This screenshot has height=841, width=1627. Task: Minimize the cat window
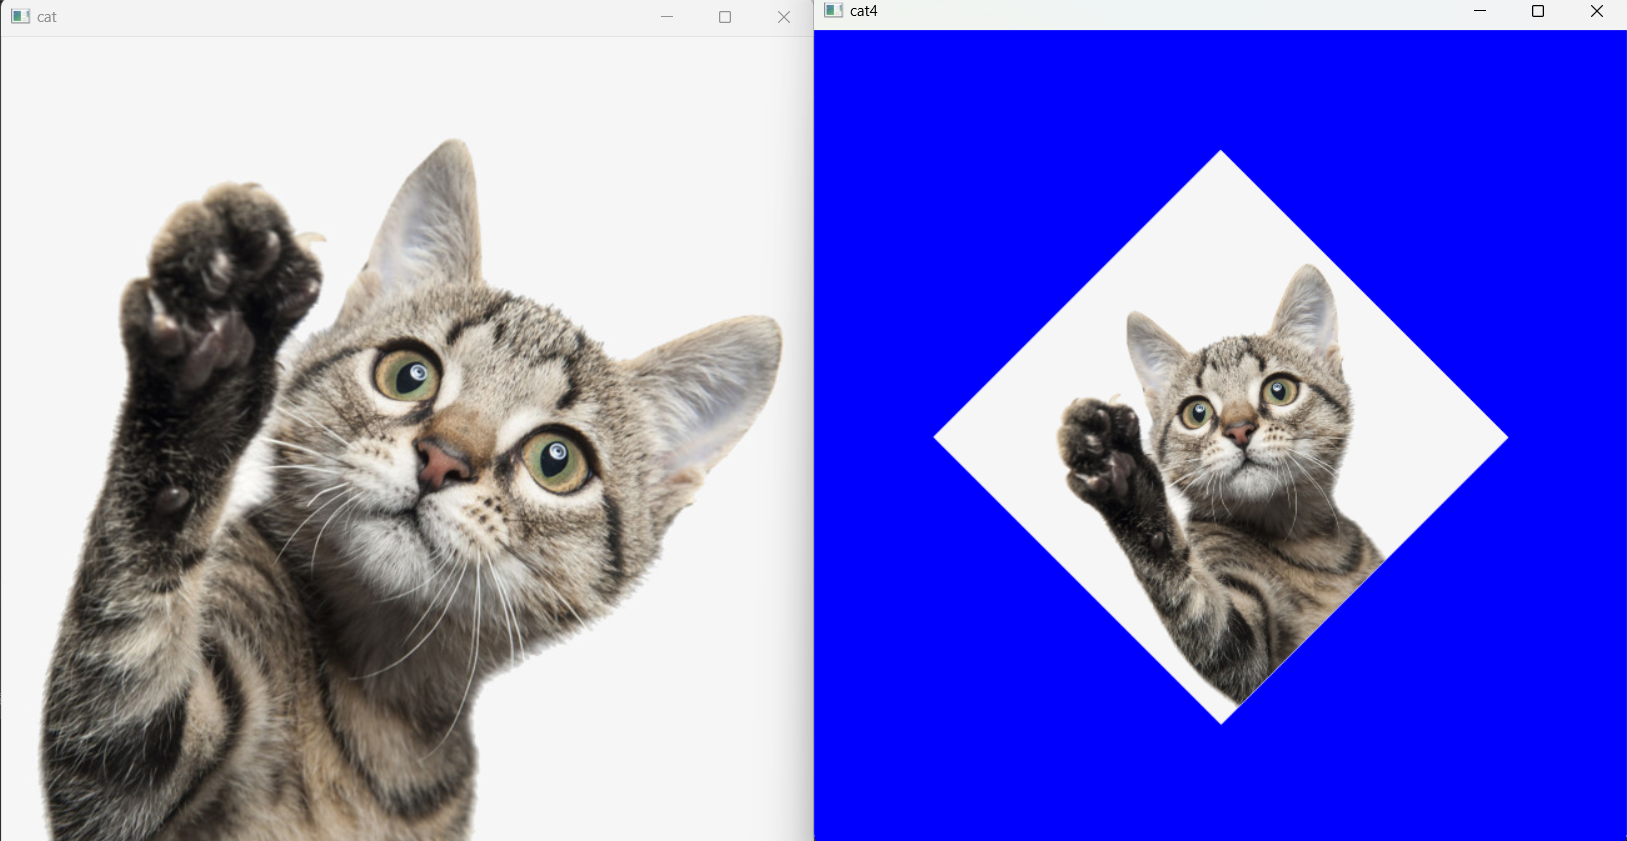667,17
